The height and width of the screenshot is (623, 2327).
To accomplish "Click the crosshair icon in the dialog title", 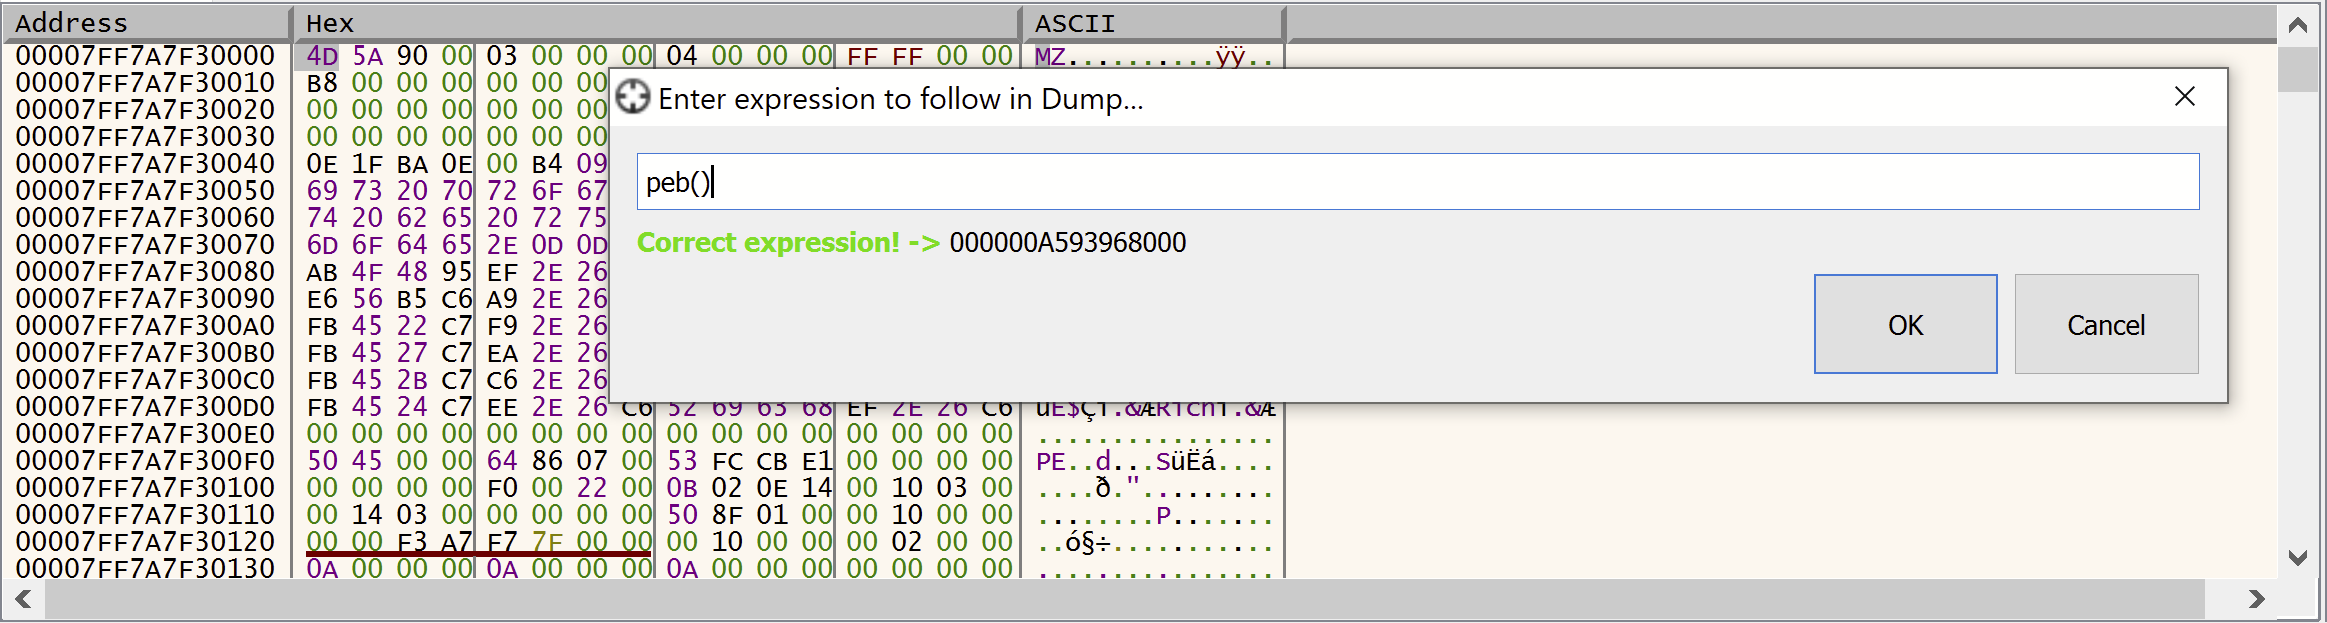I will point(633,98).
